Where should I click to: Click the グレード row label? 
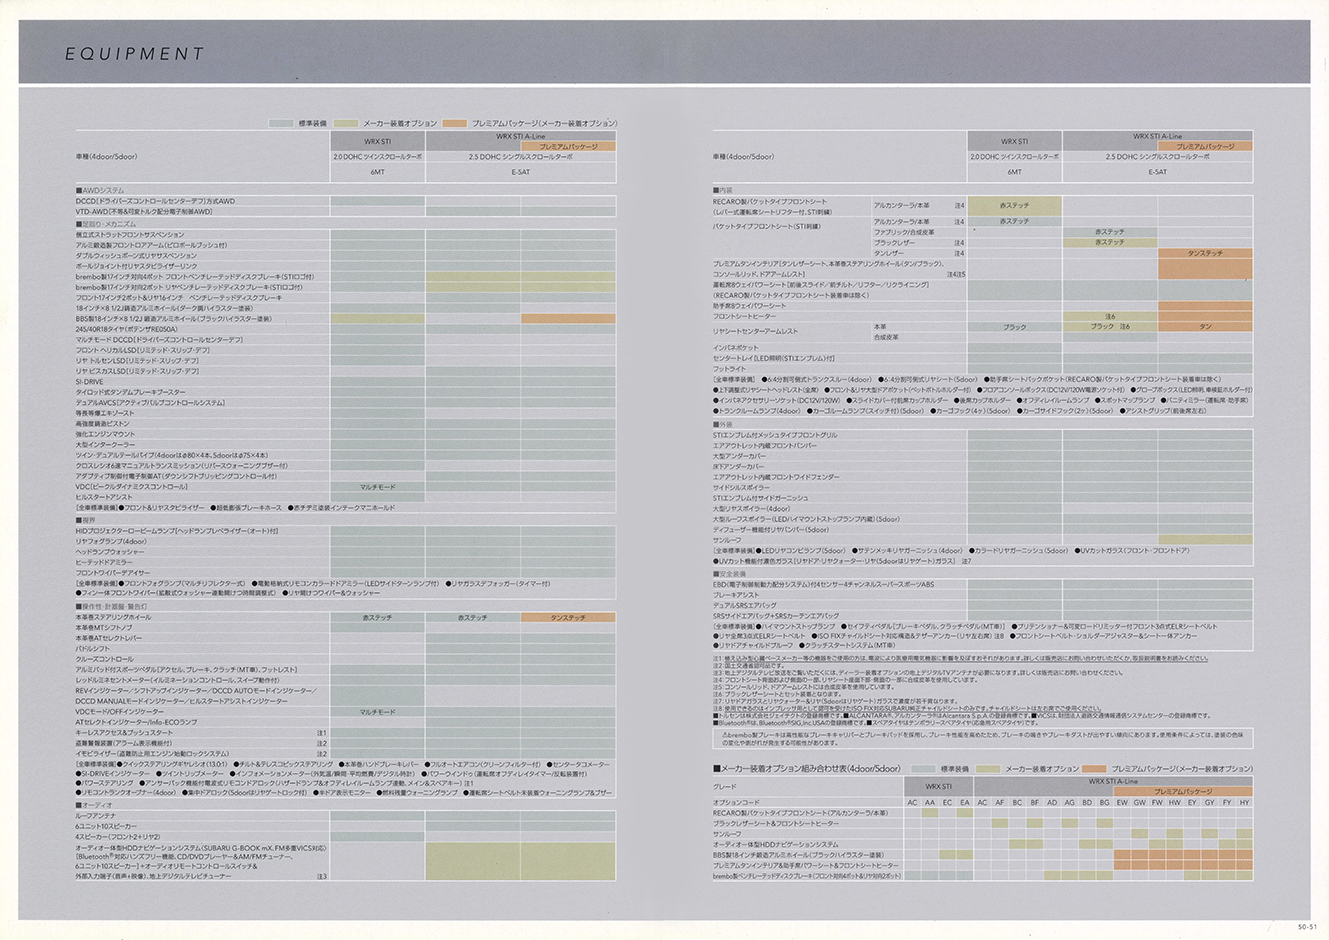[x=724, y=787]
